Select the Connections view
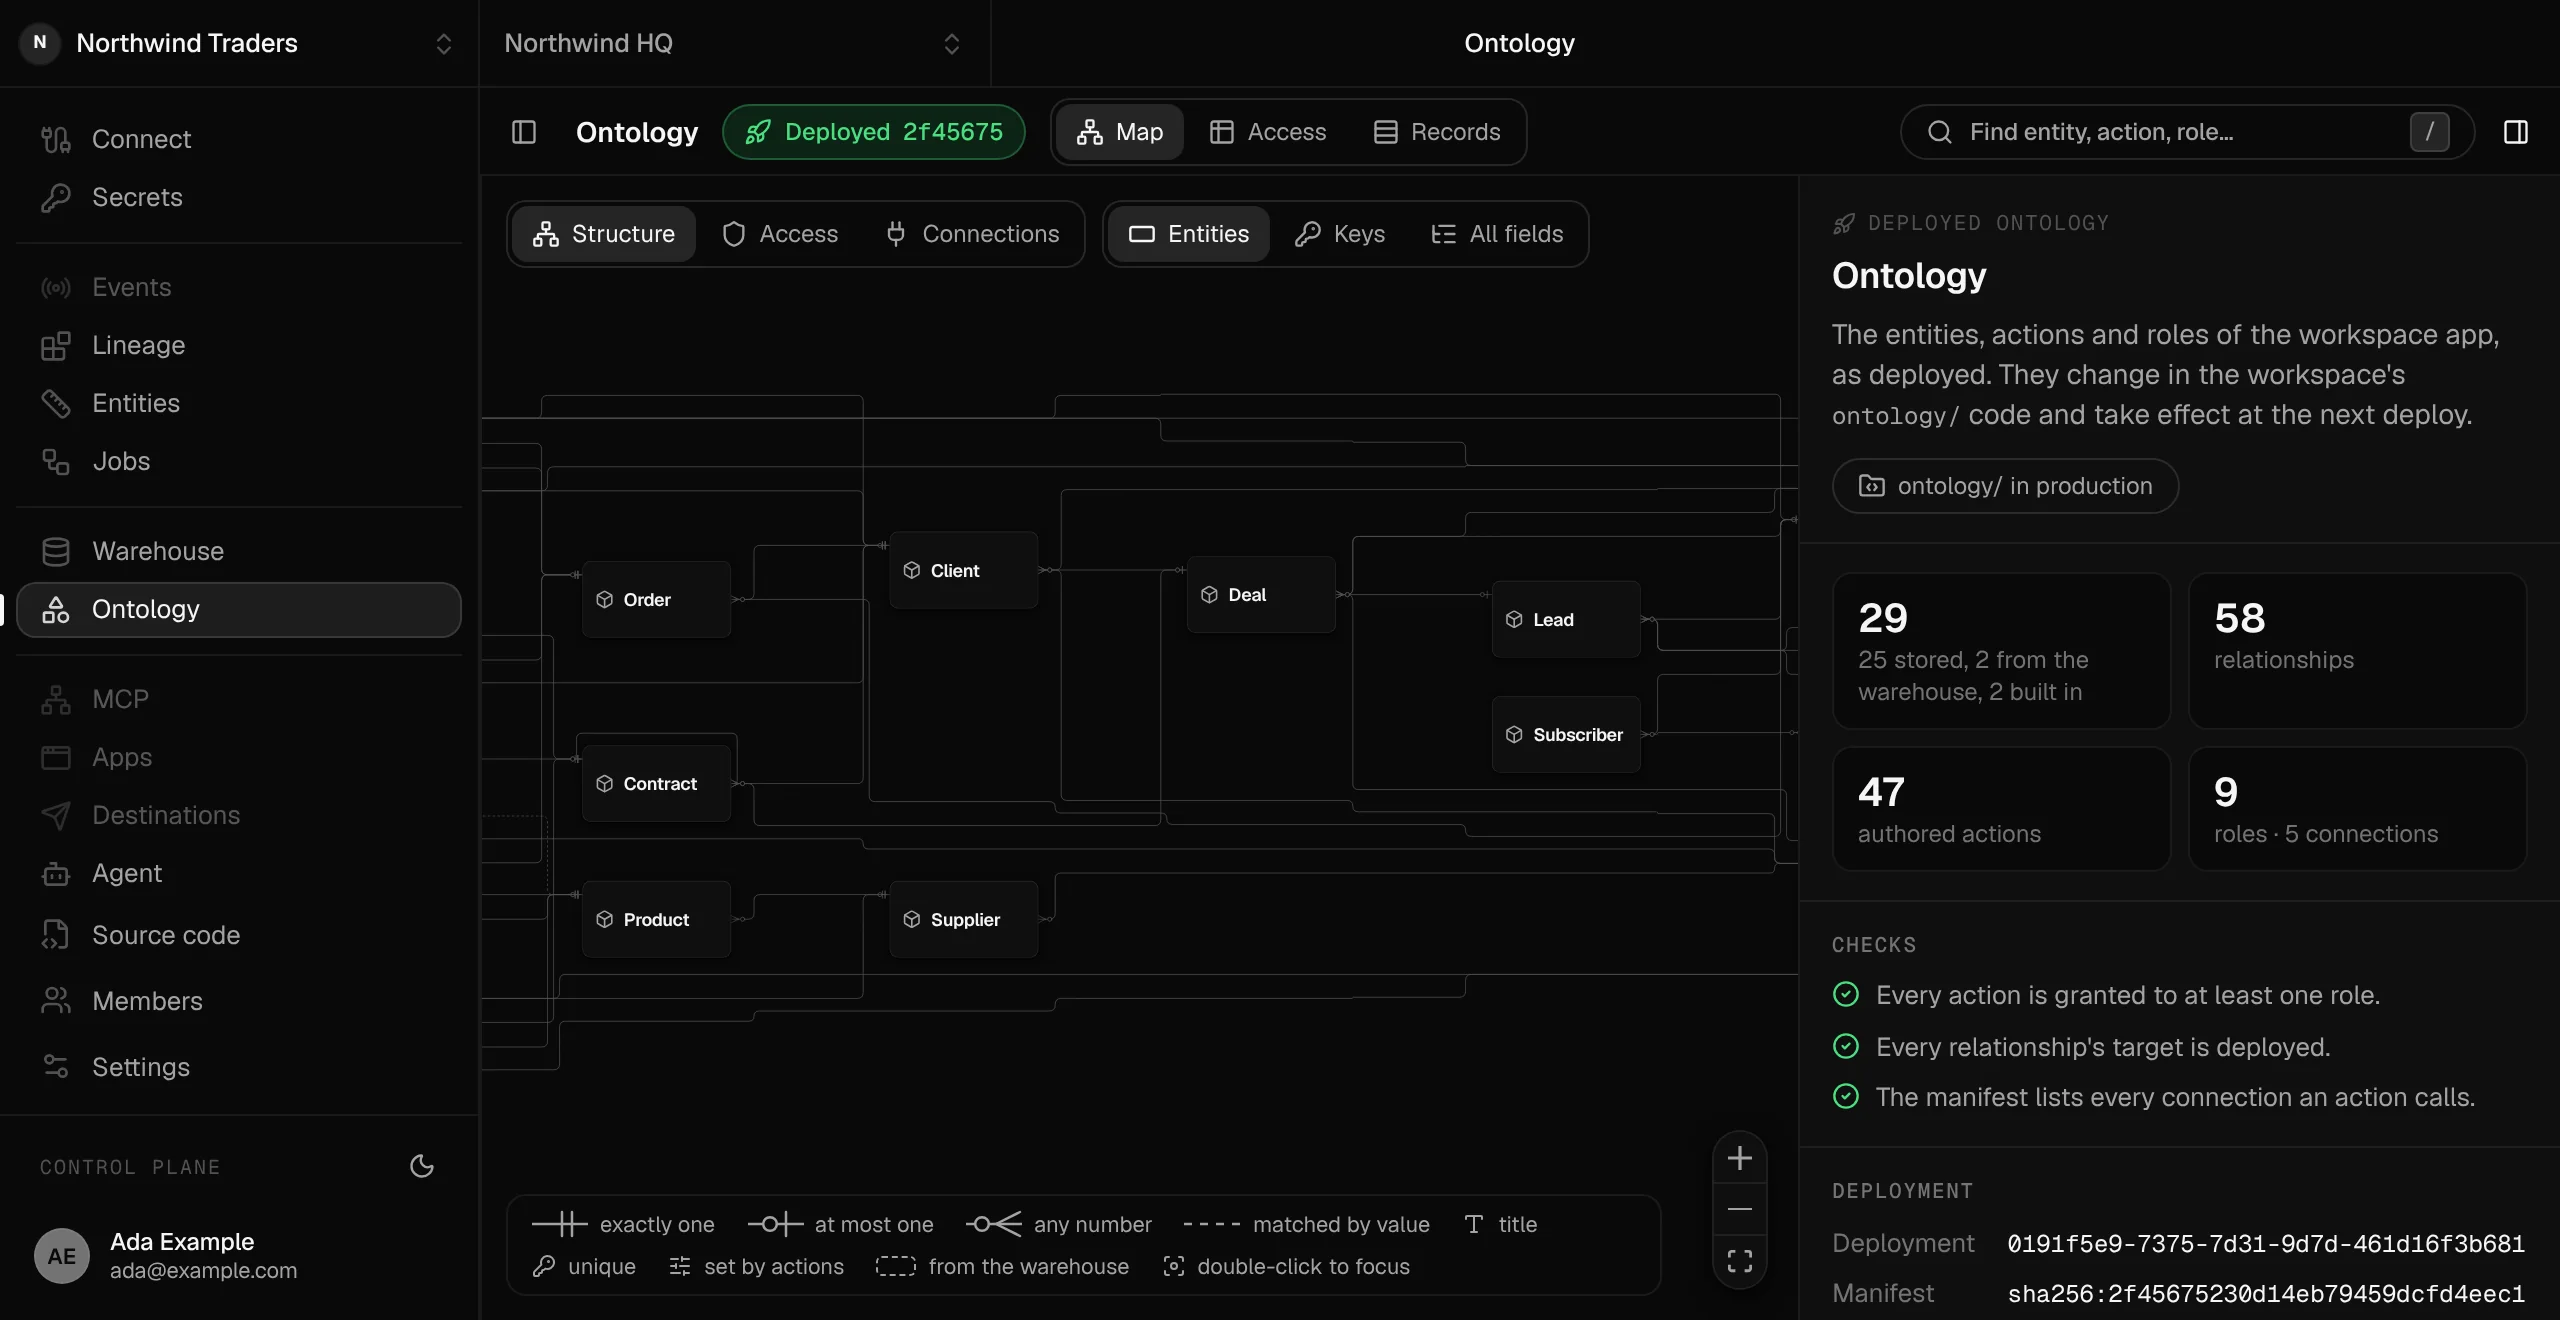Image resolution: width=2560 pixels, height=1320 pixels. click(x=973, y=234)
